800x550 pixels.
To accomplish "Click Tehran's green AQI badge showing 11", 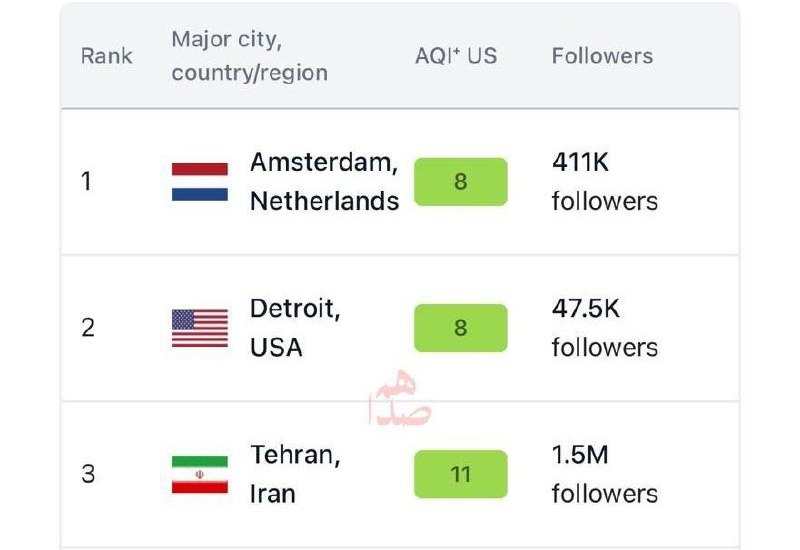I will click(460, 474).
